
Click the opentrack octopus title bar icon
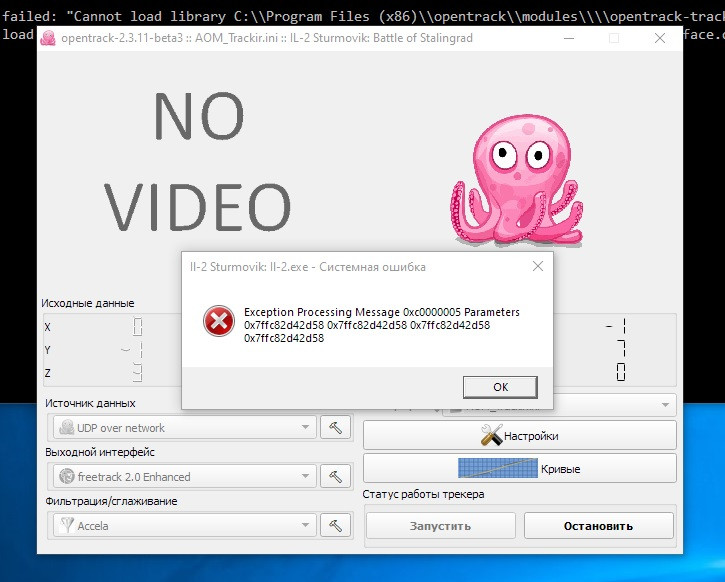48,38
